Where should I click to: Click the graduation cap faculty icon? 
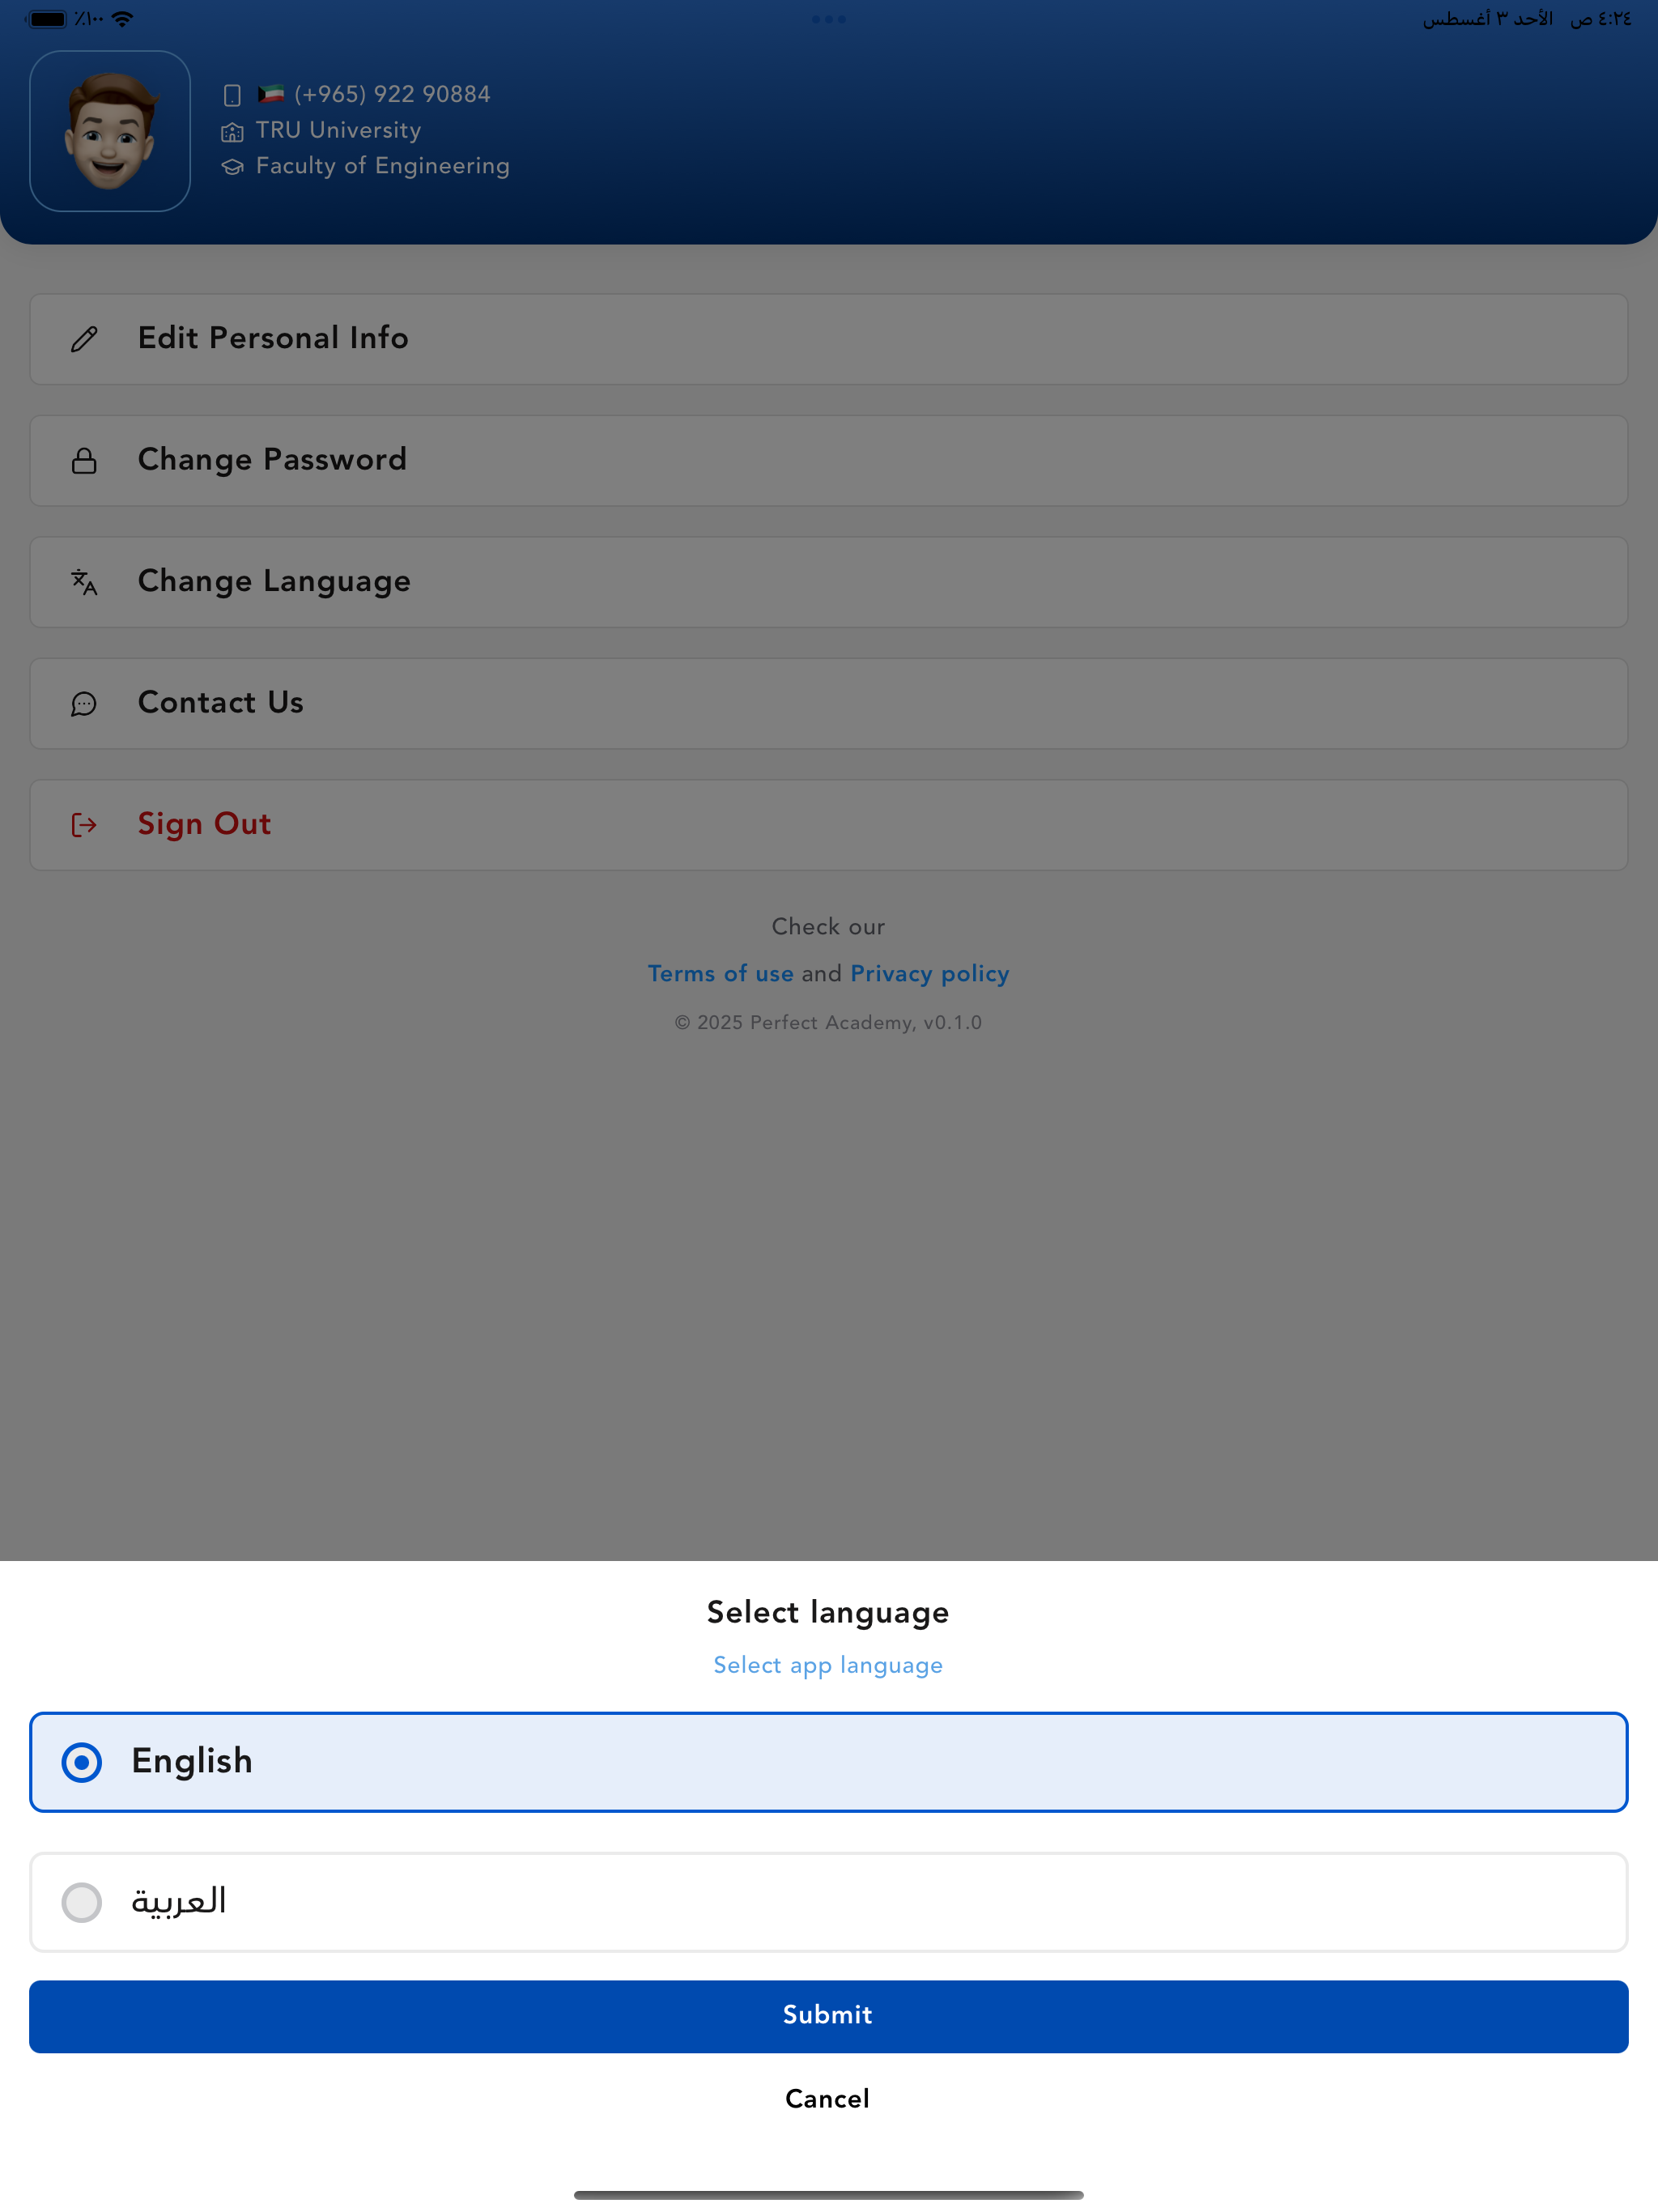[x=232, y=167]
